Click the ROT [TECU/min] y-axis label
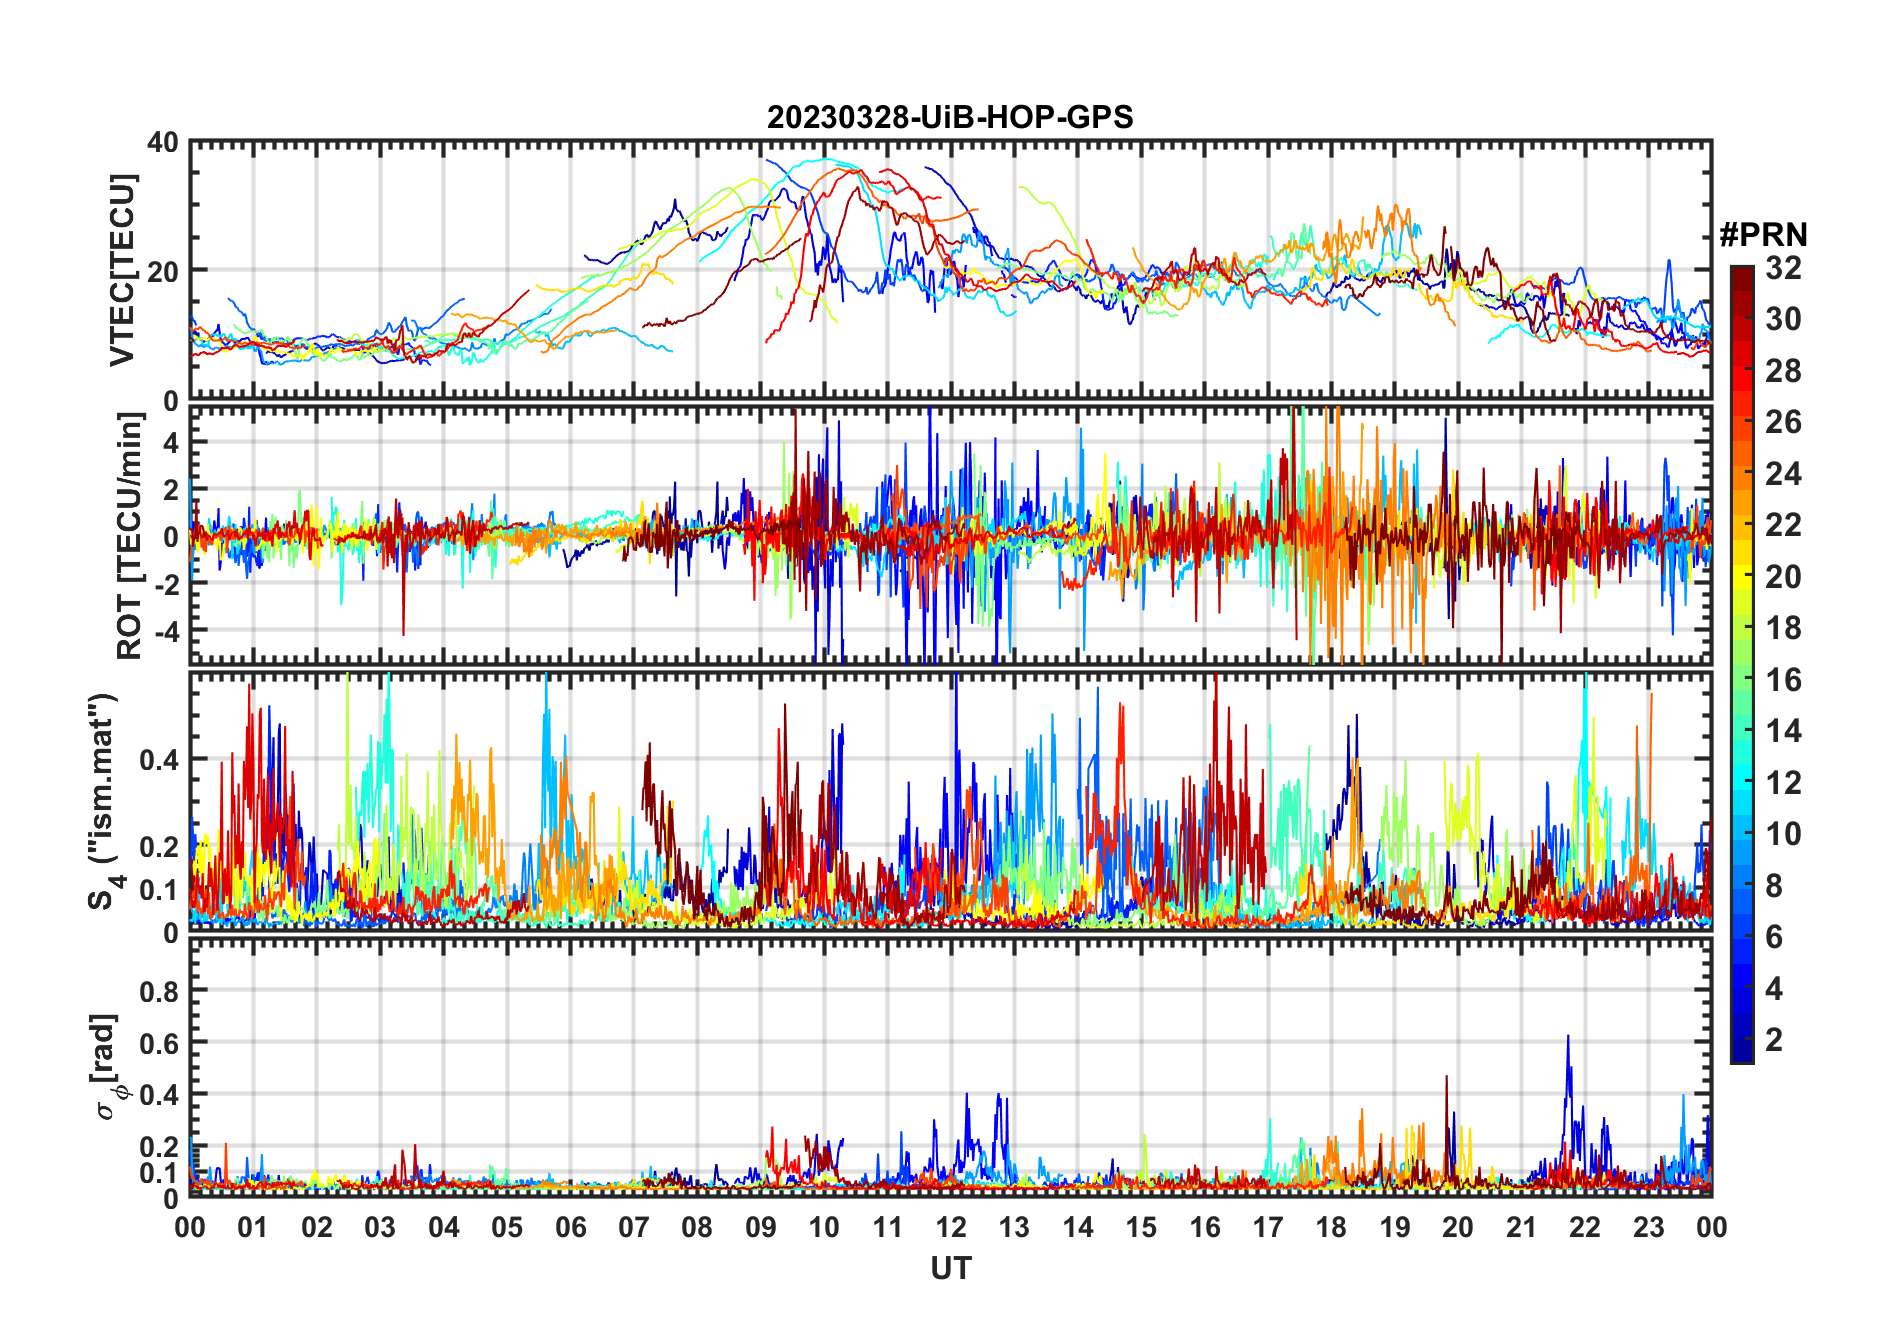This screenshot has height=1330, width=1902. click(130, 535)
